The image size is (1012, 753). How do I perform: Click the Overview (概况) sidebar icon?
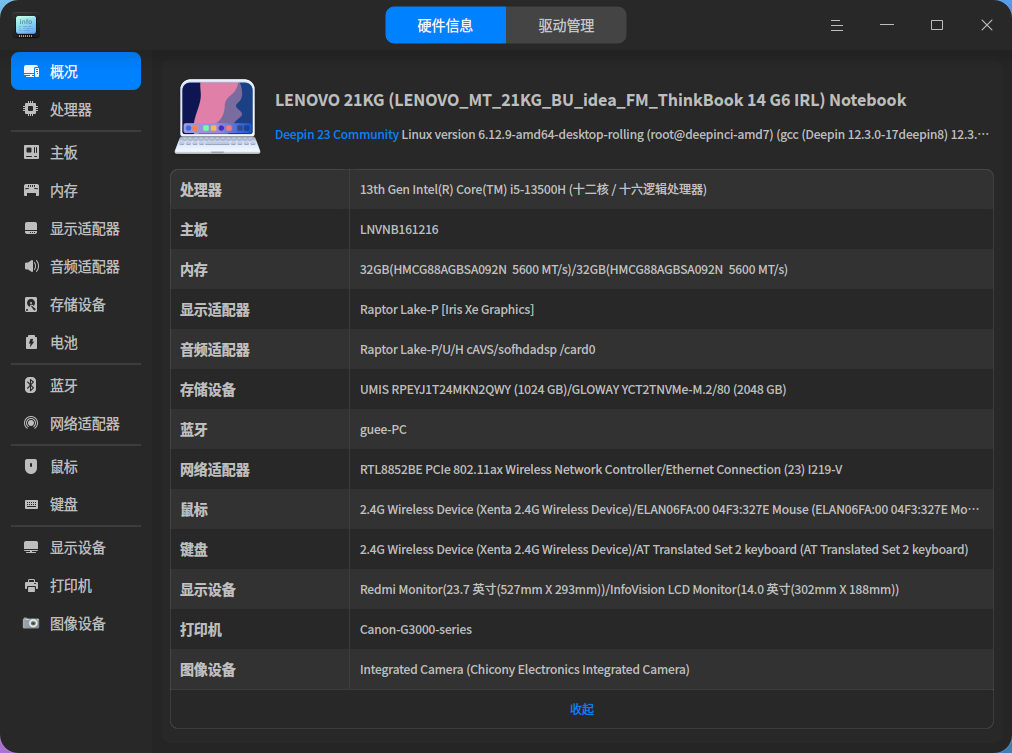[31, 71]
